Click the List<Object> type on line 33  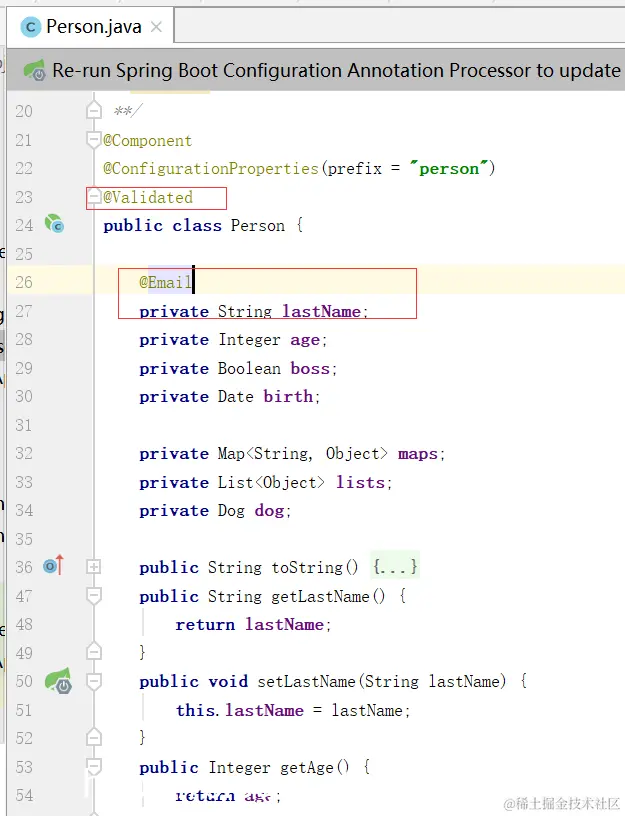coord(271,482)
